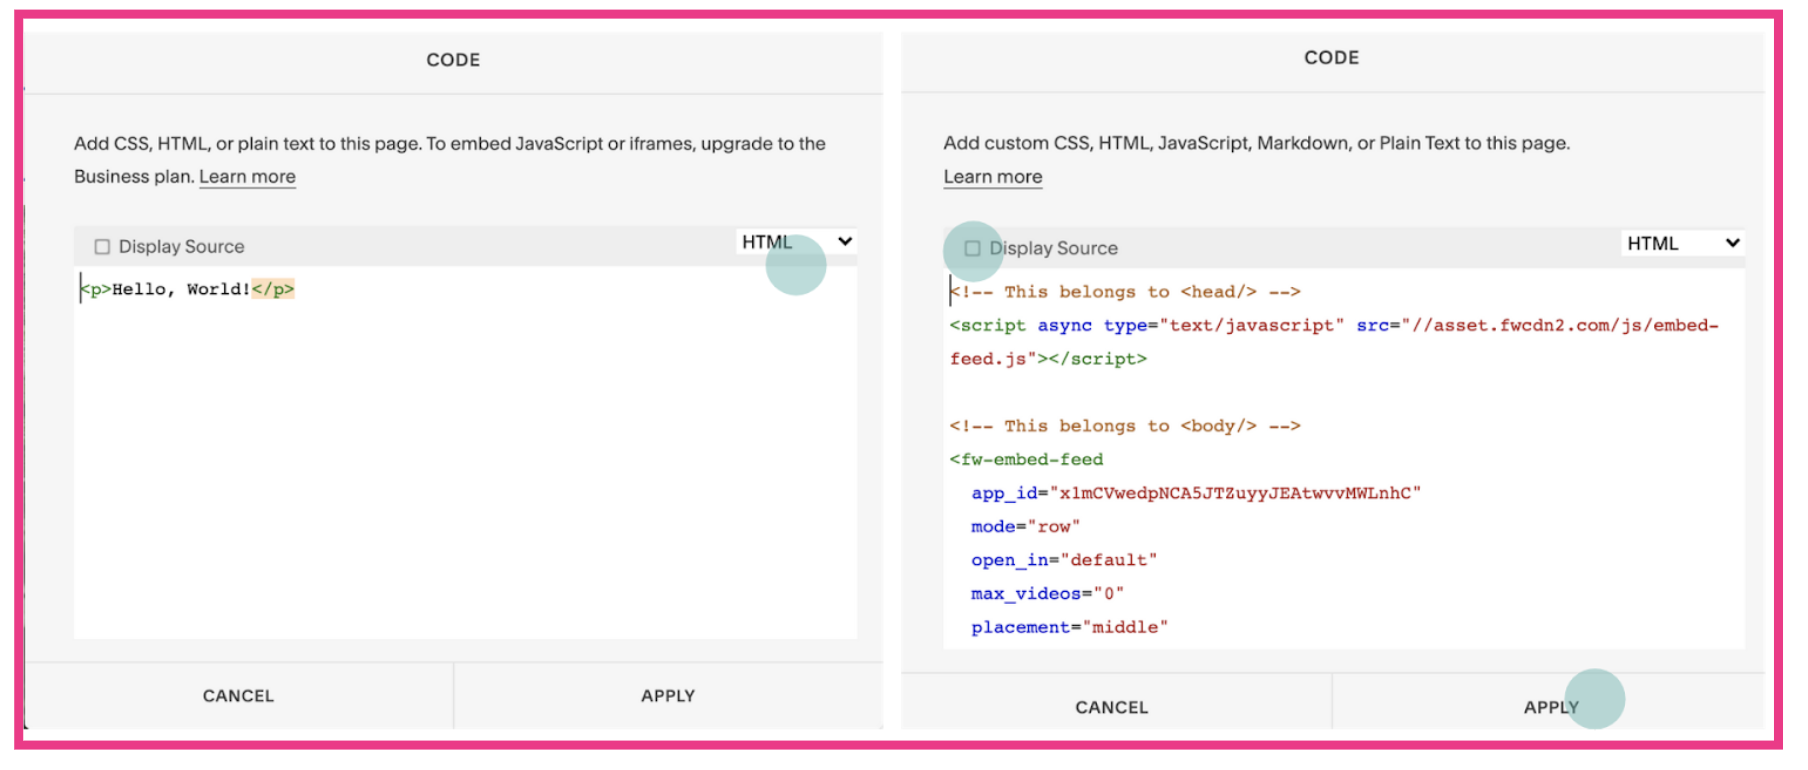Enable Display Source checkbox in left Code panel
This screenshot has height=770, width=1808.
[x=102, y=247]
